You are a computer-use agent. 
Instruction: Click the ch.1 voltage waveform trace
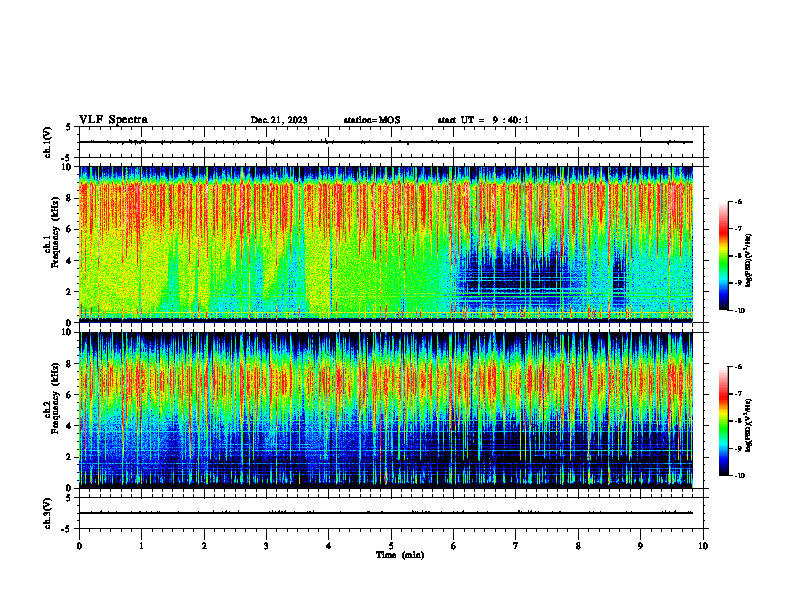tap(386, 142)
